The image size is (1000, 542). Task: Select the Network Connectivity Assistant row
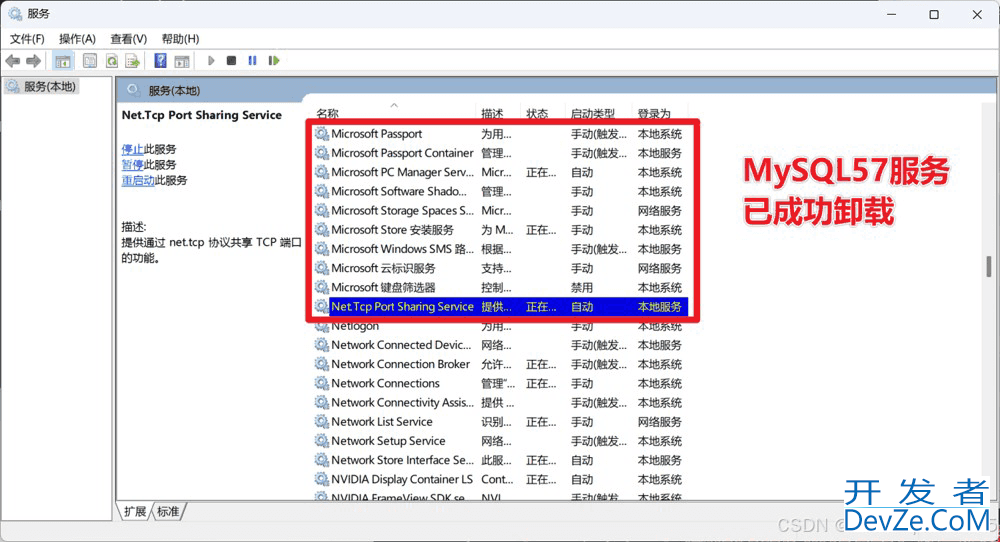(x=501, y=402)
